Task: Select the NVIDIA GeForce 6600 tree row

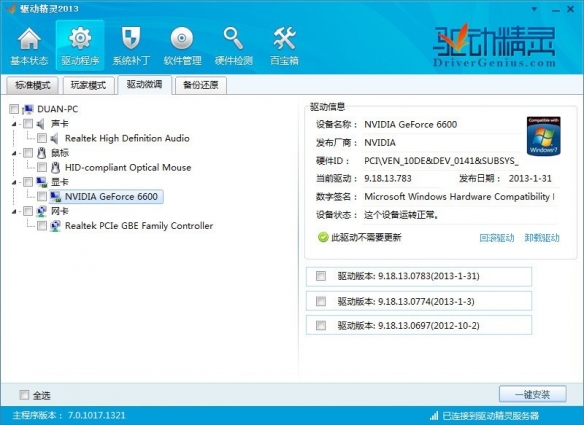Action: 106,197
